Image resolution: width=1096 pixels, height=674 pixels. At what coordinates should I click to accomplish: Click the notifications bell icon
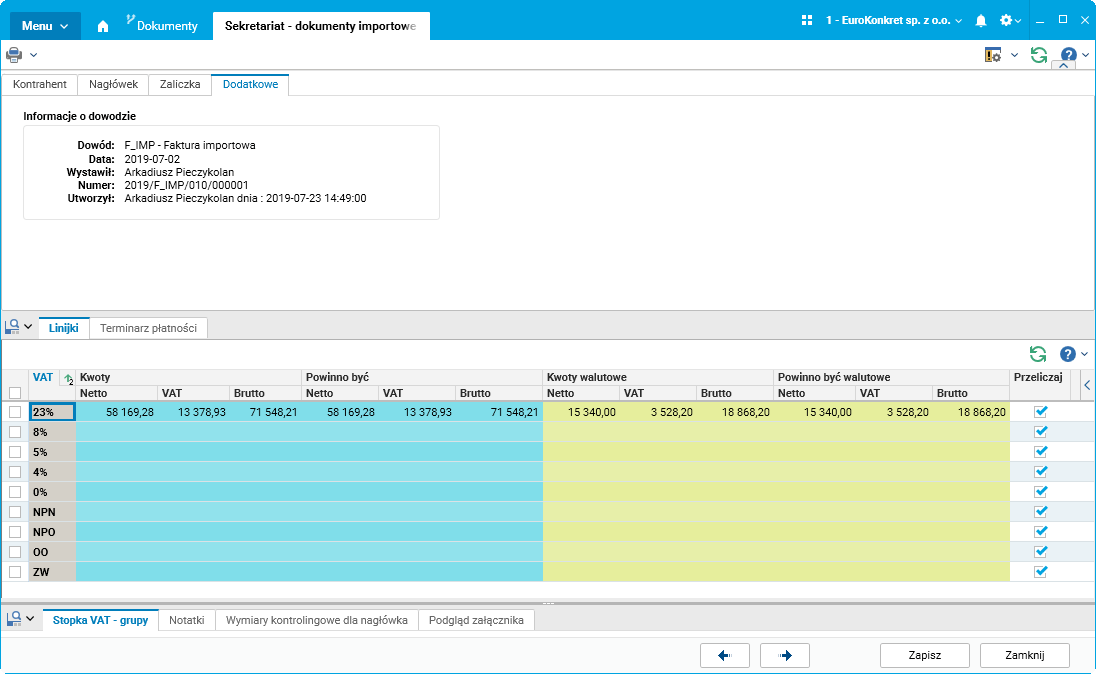coord(980,20)
